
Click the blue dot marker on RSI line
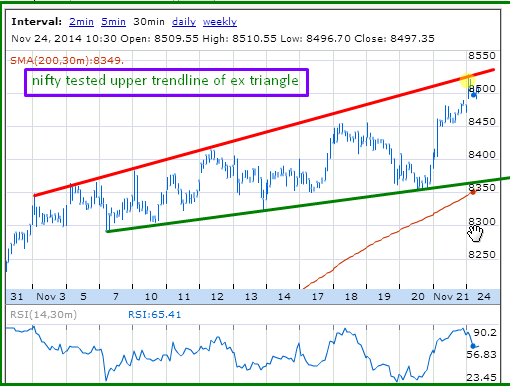473,346
